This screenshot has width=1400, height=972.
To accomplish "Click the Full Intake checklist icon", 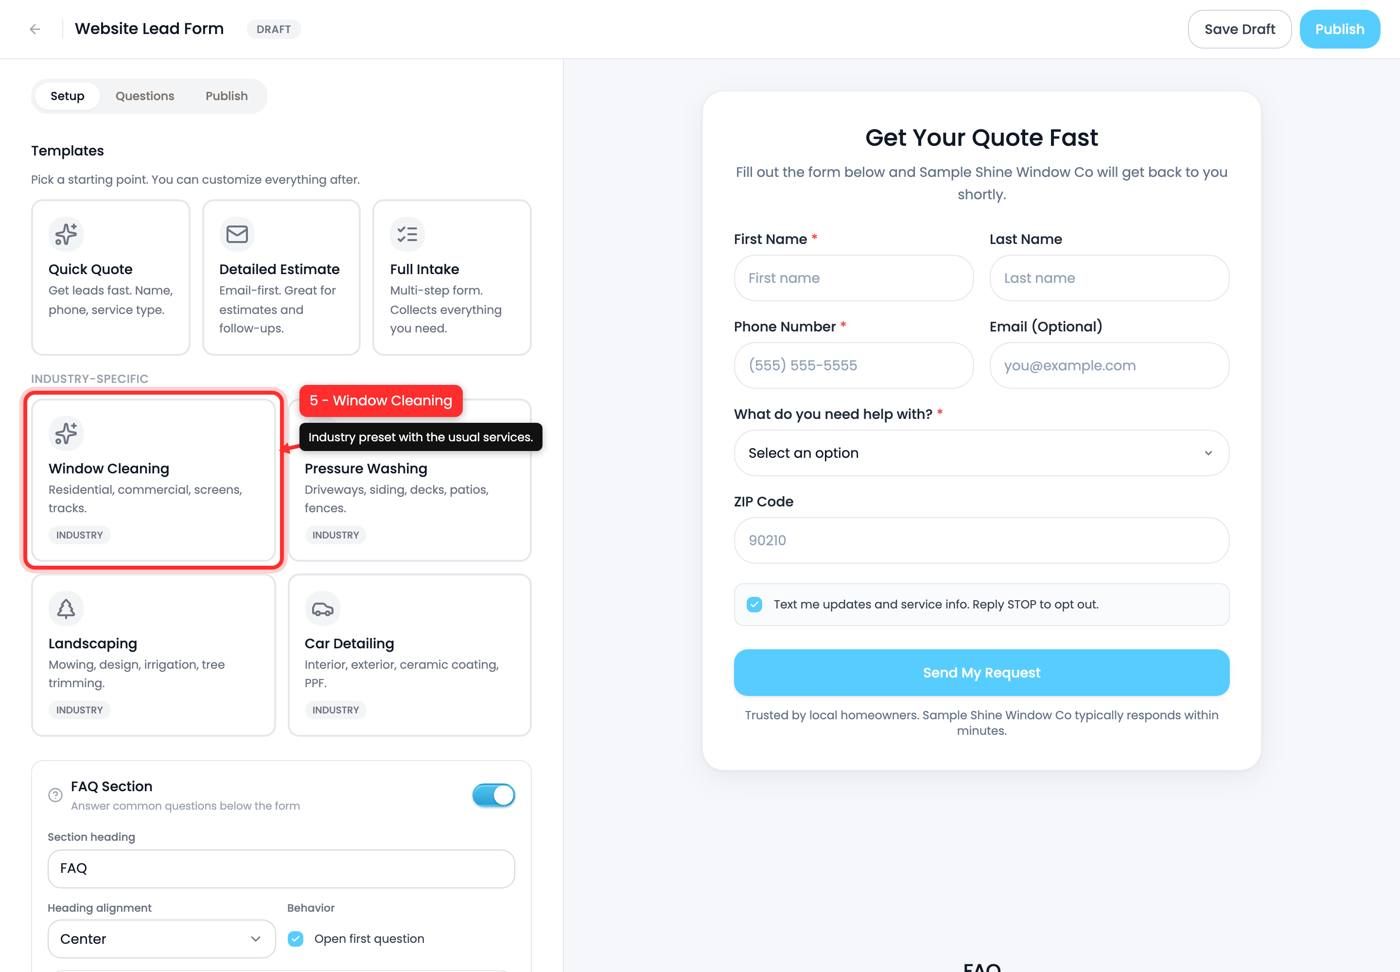I will tap(407, 234).
